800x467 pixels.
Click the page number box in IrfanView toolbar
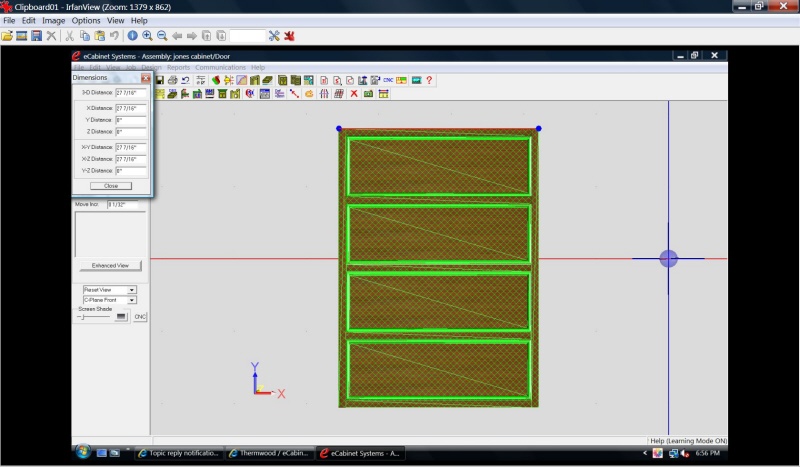(x=247, y=36)
